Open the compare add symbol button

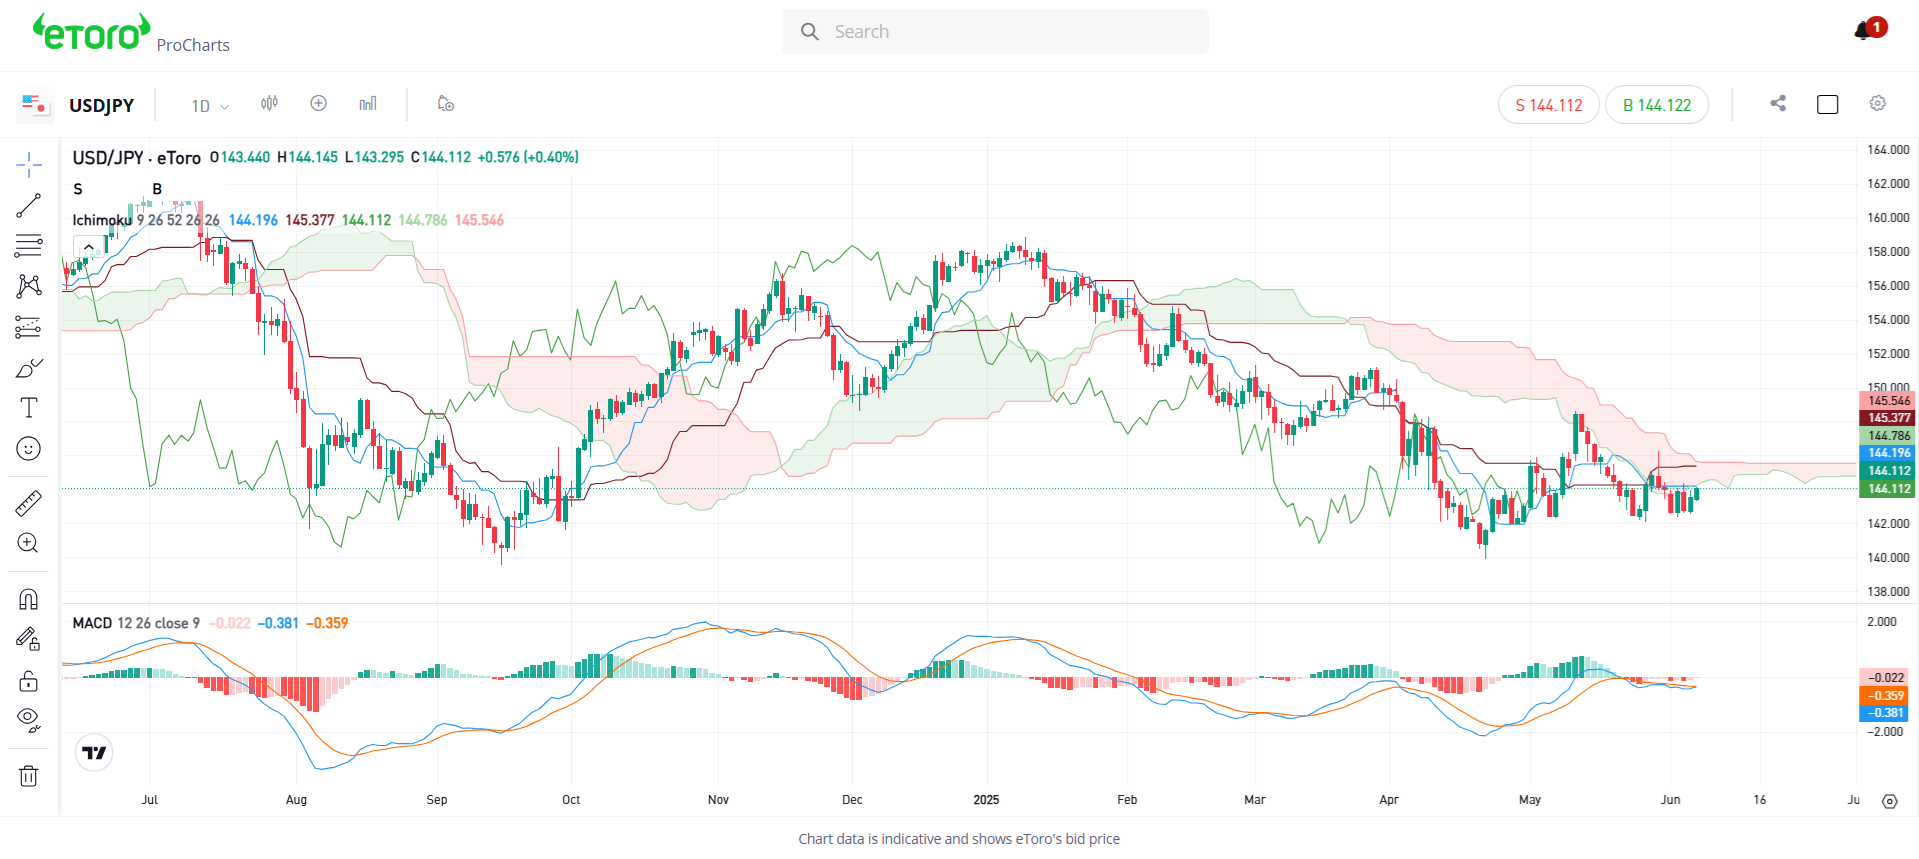click(319, 104)
